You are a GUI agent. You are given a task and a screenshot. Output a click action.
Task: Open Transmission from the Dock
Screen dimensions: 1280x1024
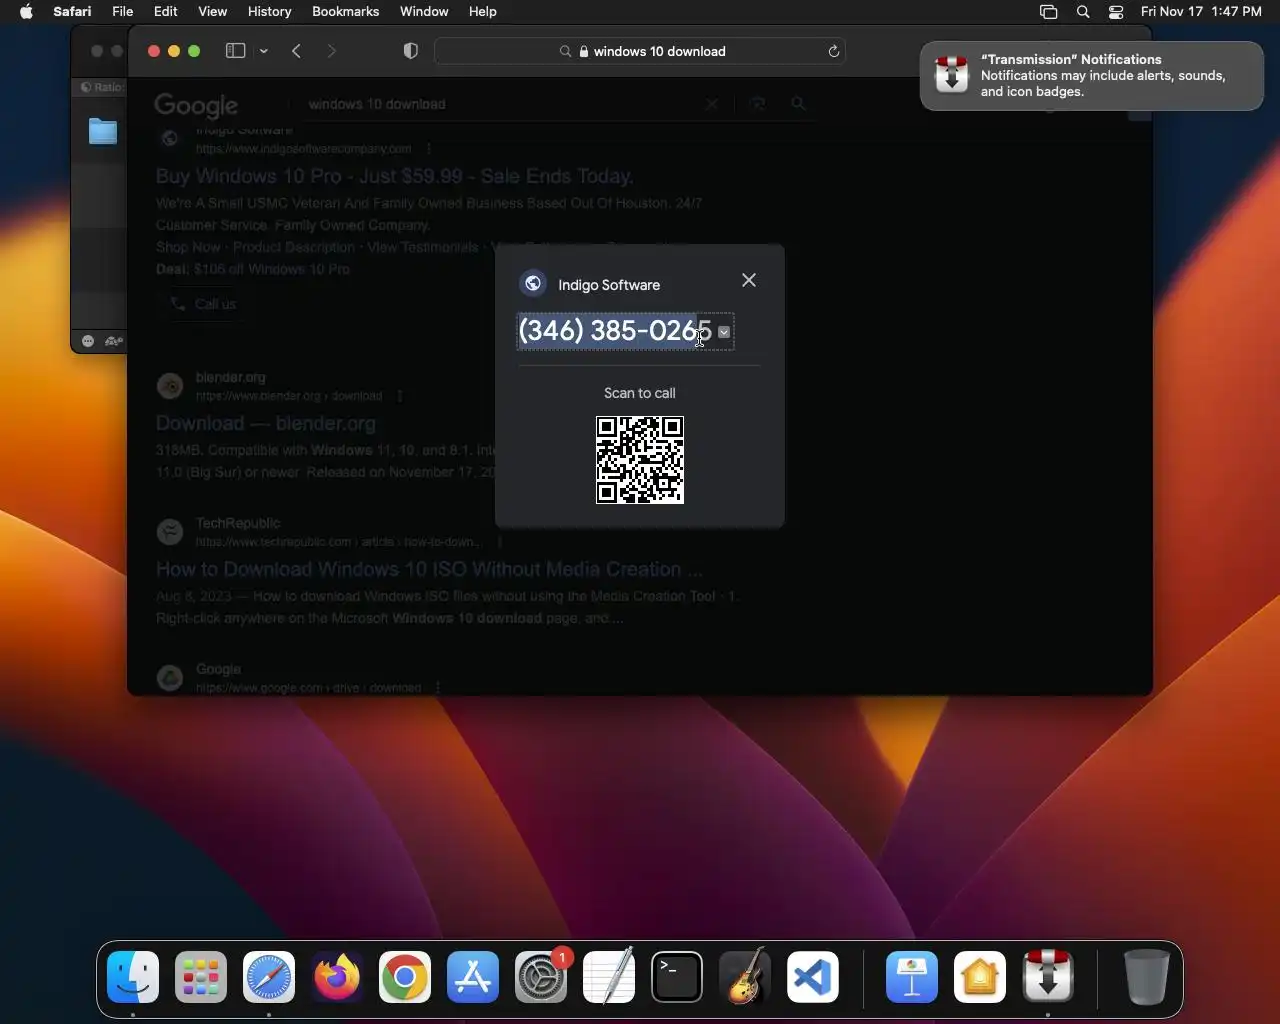1048,977
